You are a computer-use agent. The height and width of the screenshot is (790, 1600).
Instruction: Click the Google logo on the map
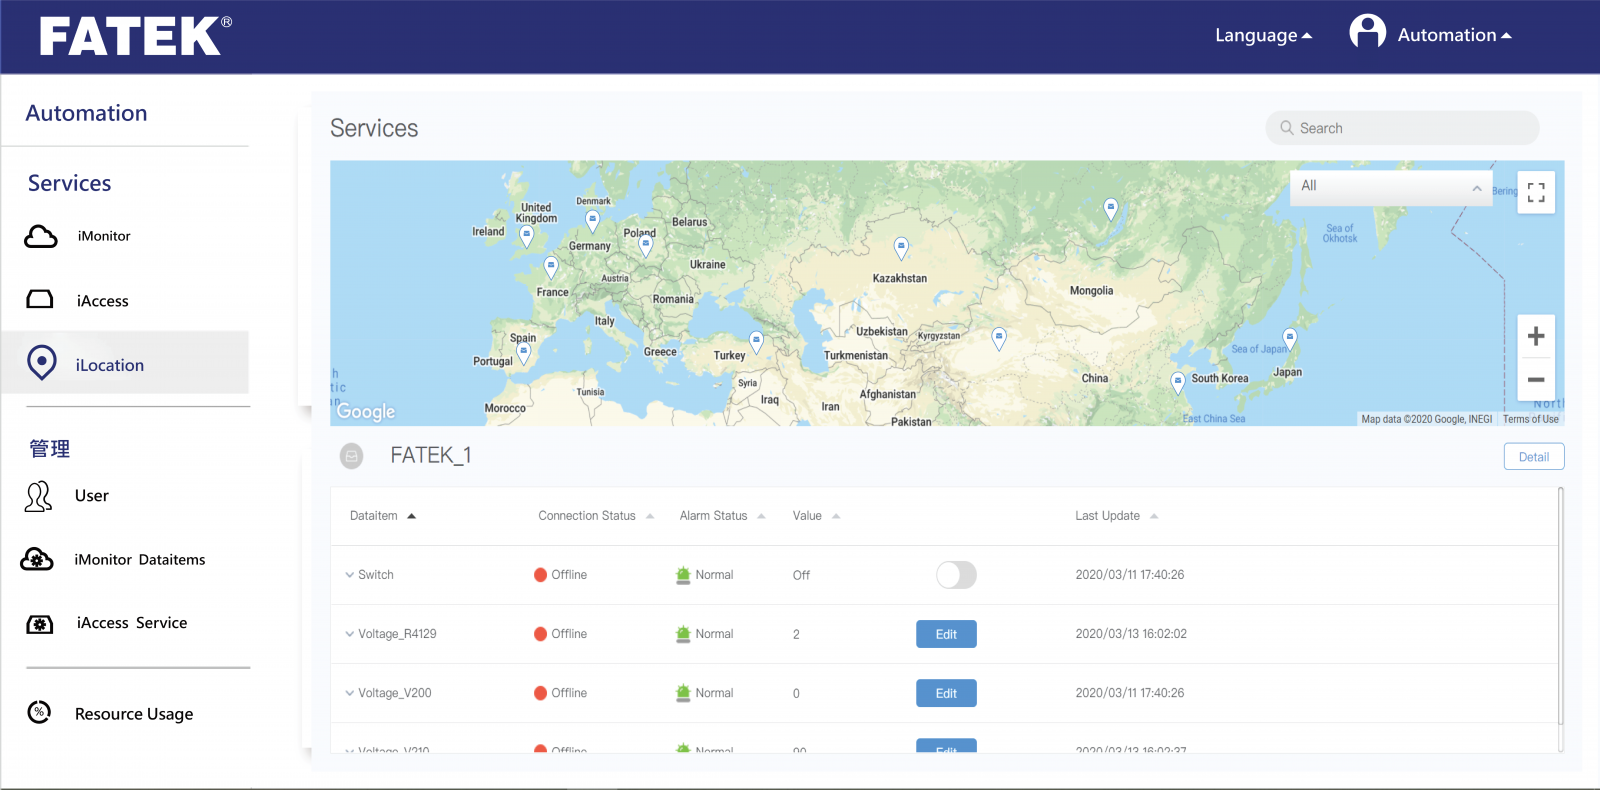[x=366, y=411]
